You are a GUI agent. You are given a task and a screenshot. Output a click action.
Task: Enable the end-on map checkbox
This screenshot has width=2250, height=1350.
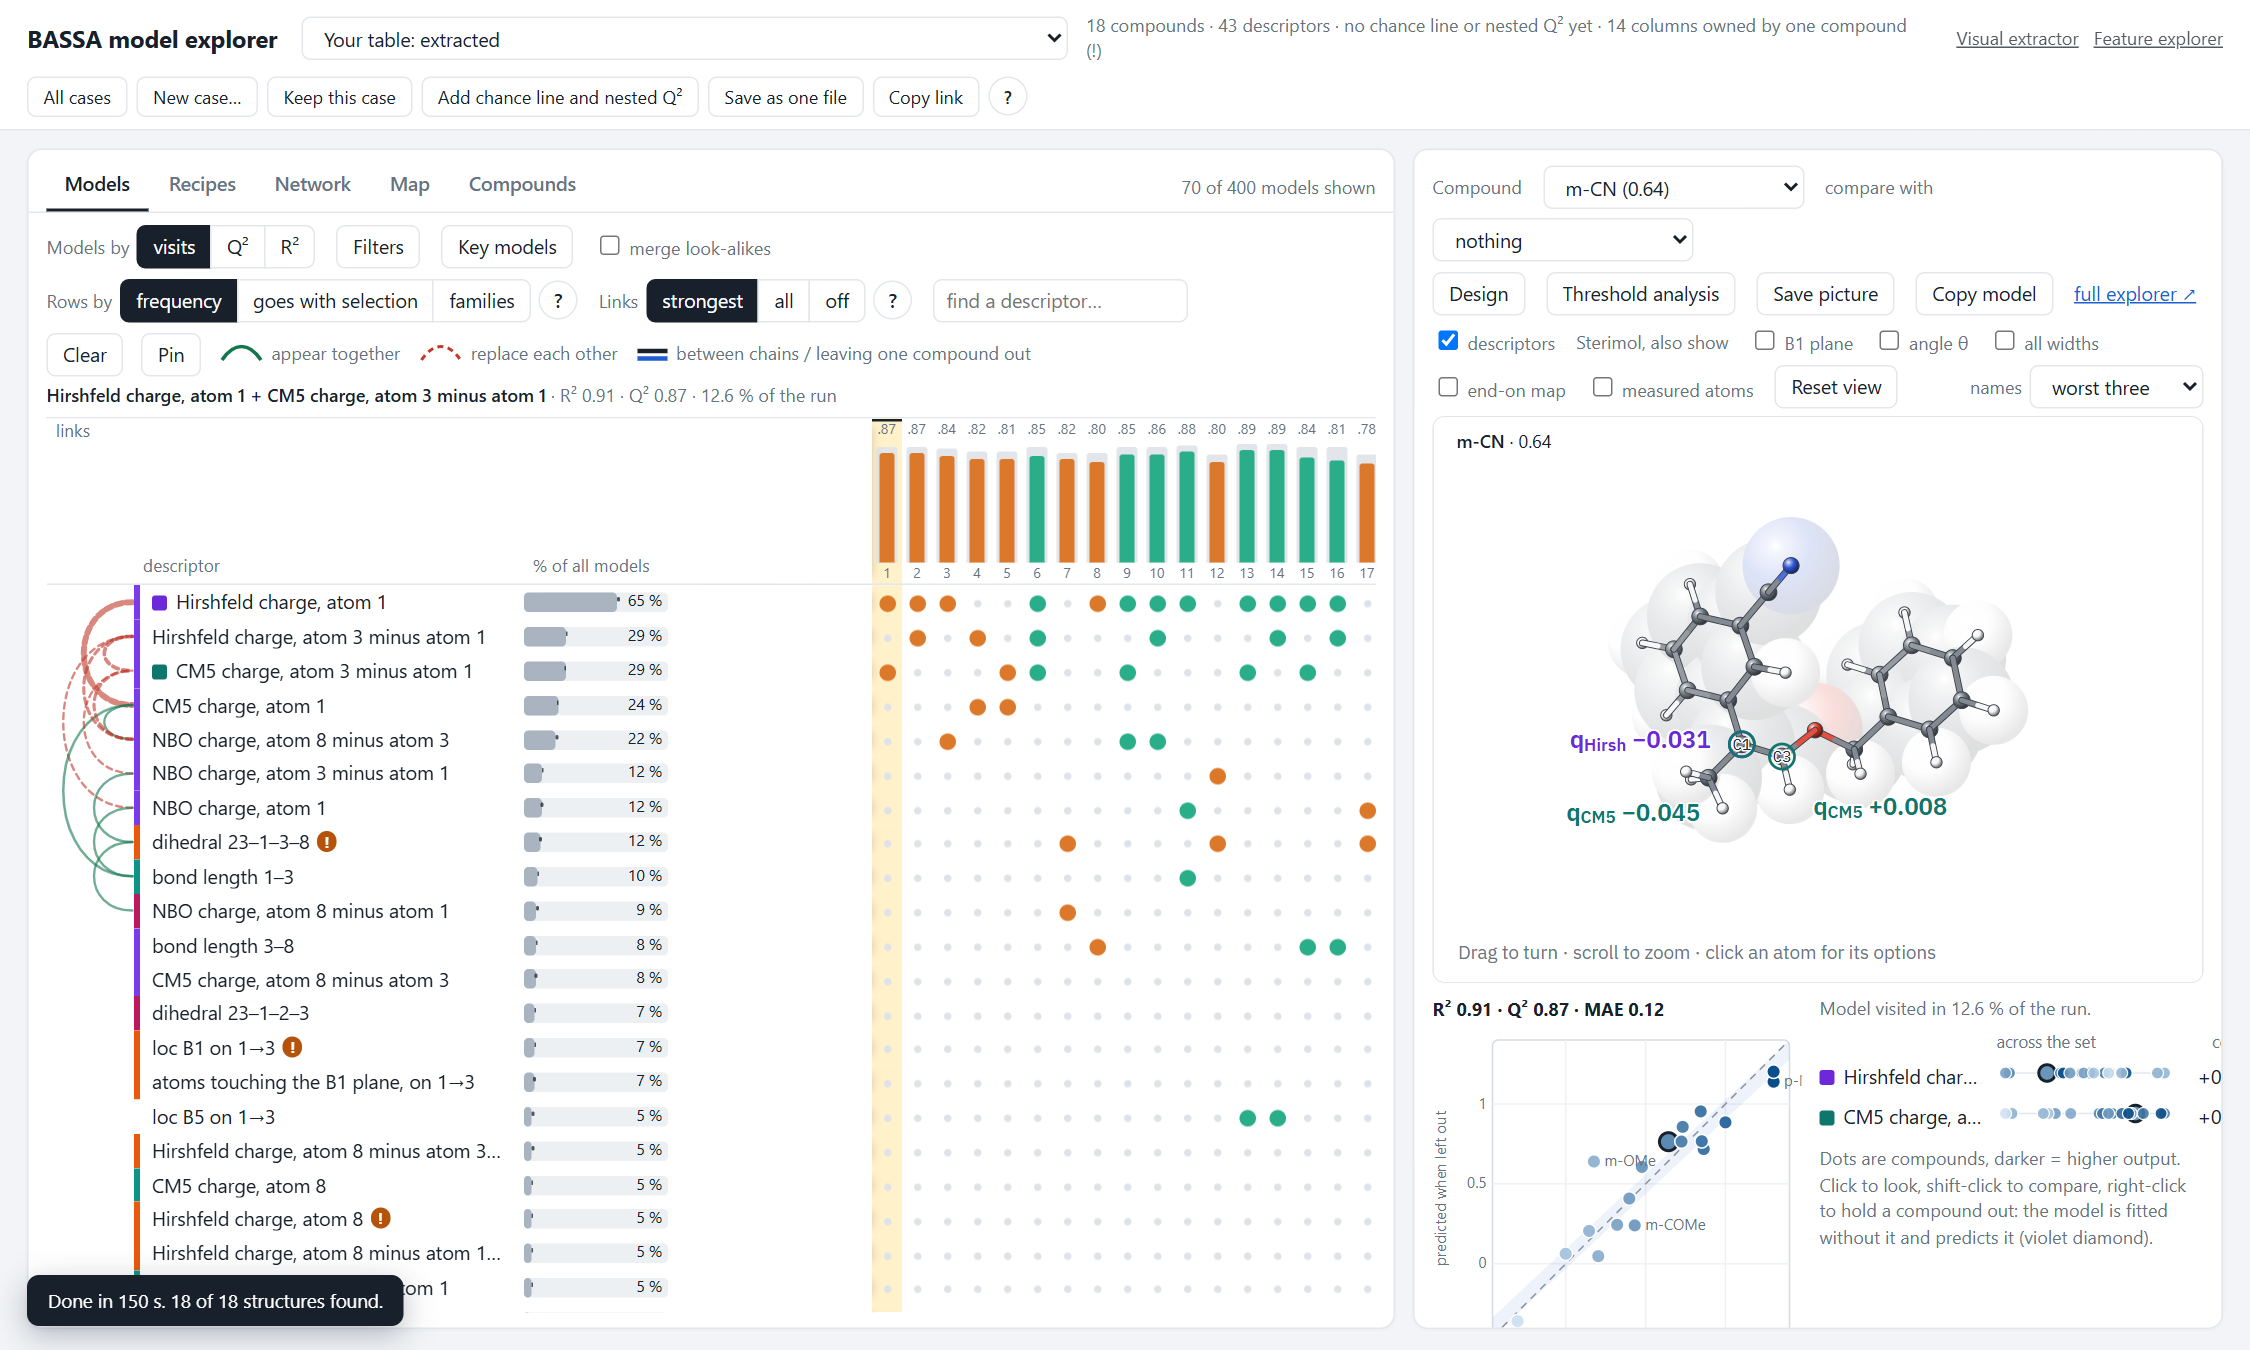[x=1448, y=387]
